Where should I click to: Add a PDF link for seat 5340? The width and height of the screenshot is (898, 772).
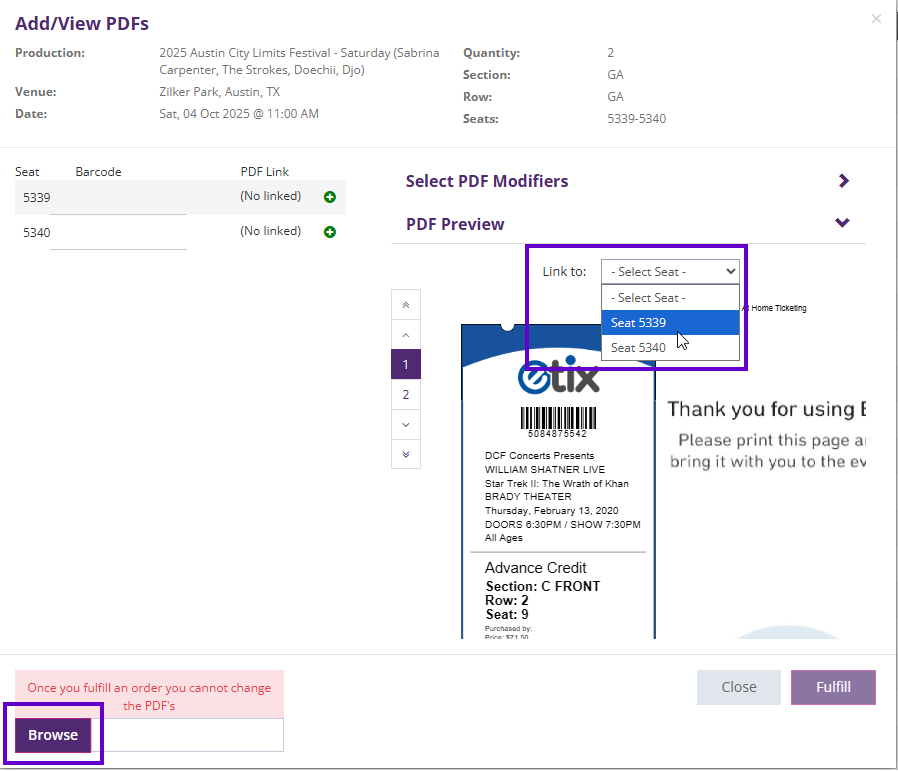[330, 232]
